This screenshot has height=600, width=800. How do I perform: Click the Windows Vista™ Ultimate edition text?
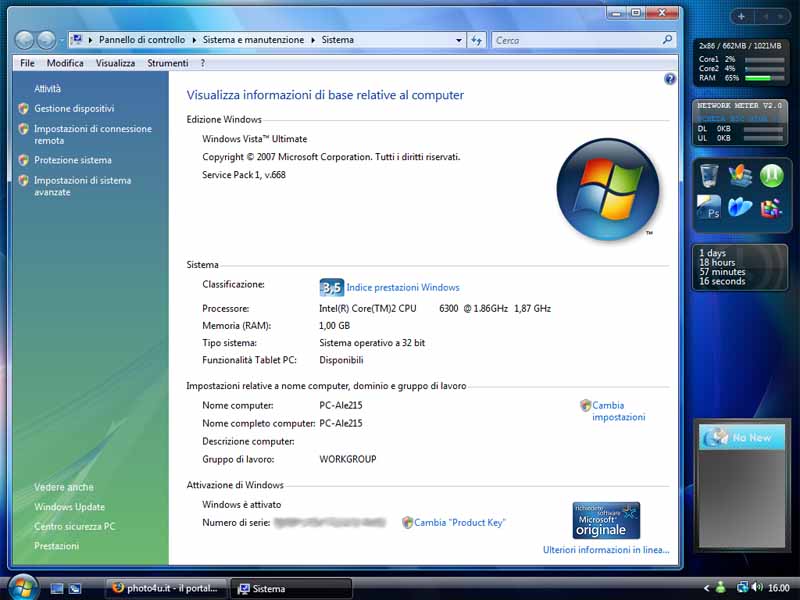click(255, 139)
